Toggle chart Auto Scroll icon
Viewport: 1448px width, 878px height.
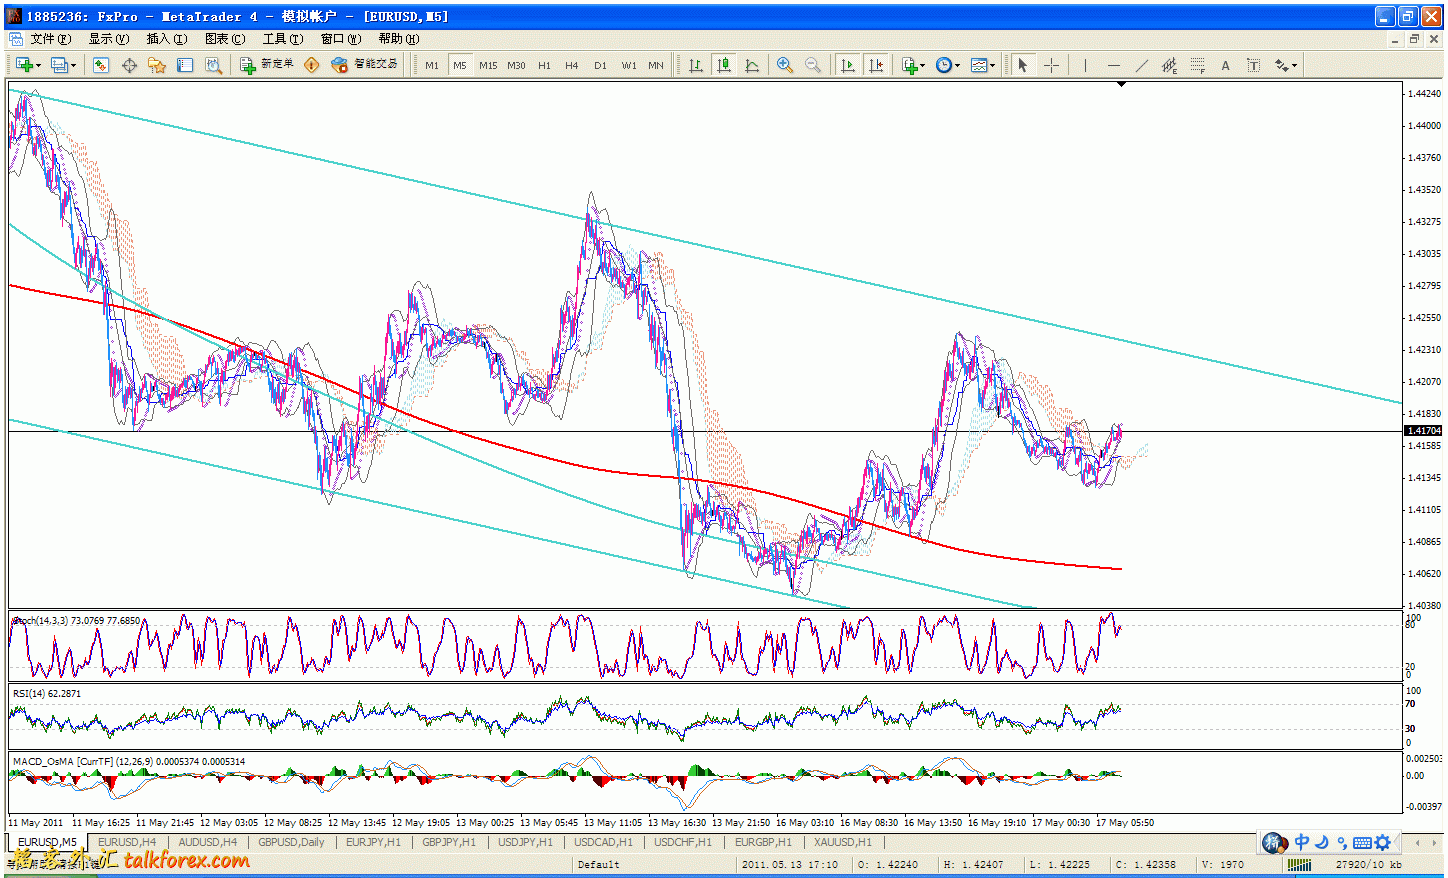coord(848,65)
